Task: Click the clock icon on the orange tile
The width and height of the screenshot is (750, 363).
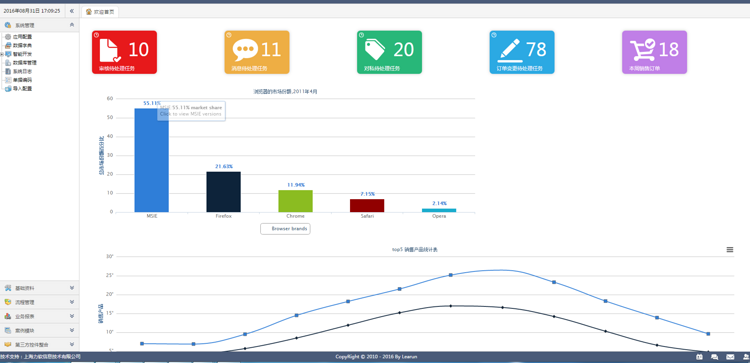Action: [229, 35]
